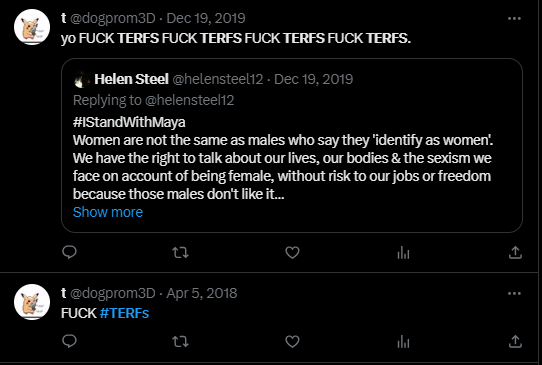Share the Dec 19, 2019 tweet
This screenshot has width=542, height=365.
tap(515, 252)
